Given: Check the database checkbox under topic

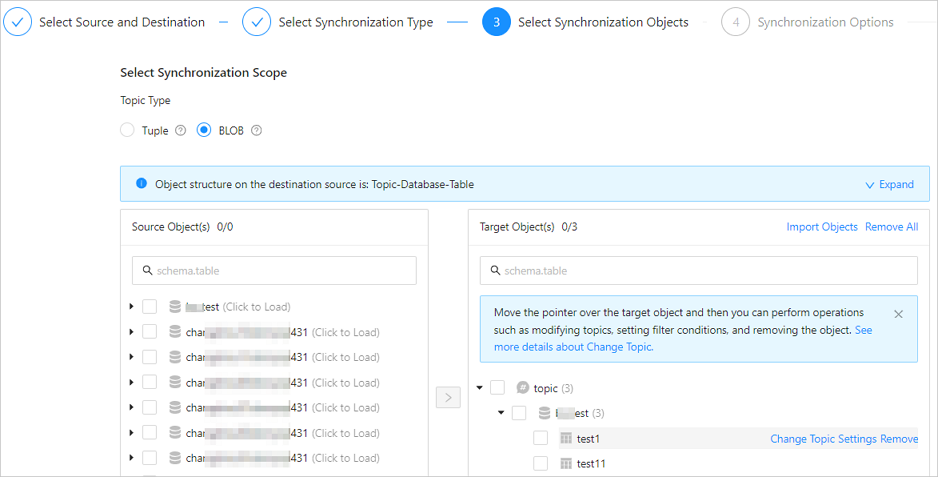Looking at the screenshot, I should [x=519, y=414].
